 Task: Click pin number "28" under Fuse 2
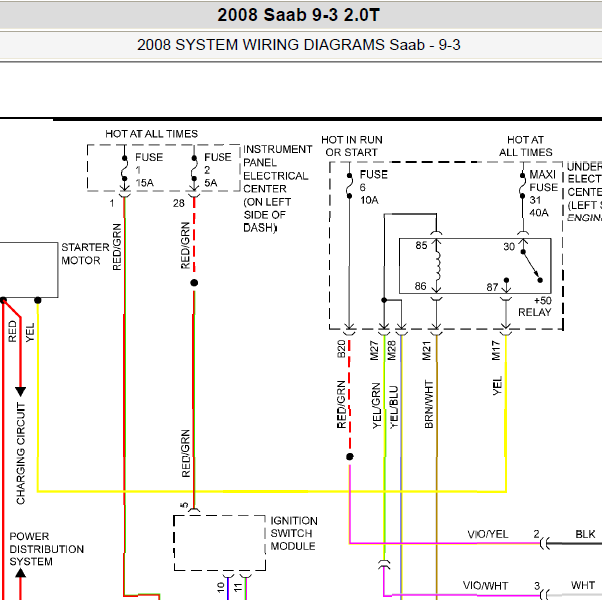point(179,203)
